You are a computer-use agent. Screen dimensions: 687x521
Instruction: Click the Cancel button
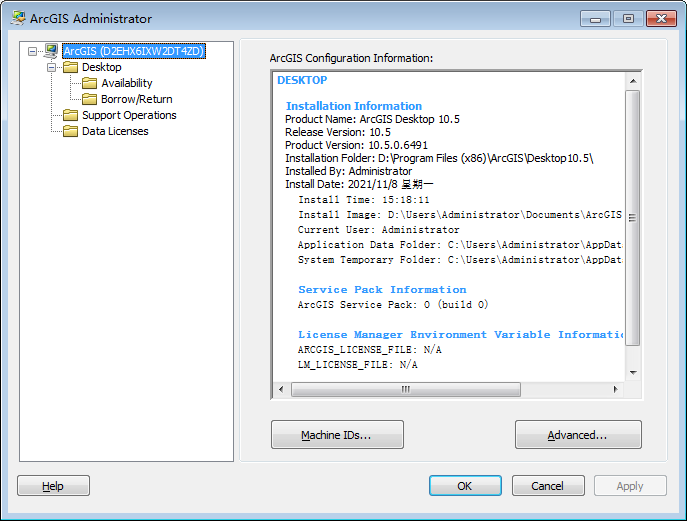tap(548, 486)
